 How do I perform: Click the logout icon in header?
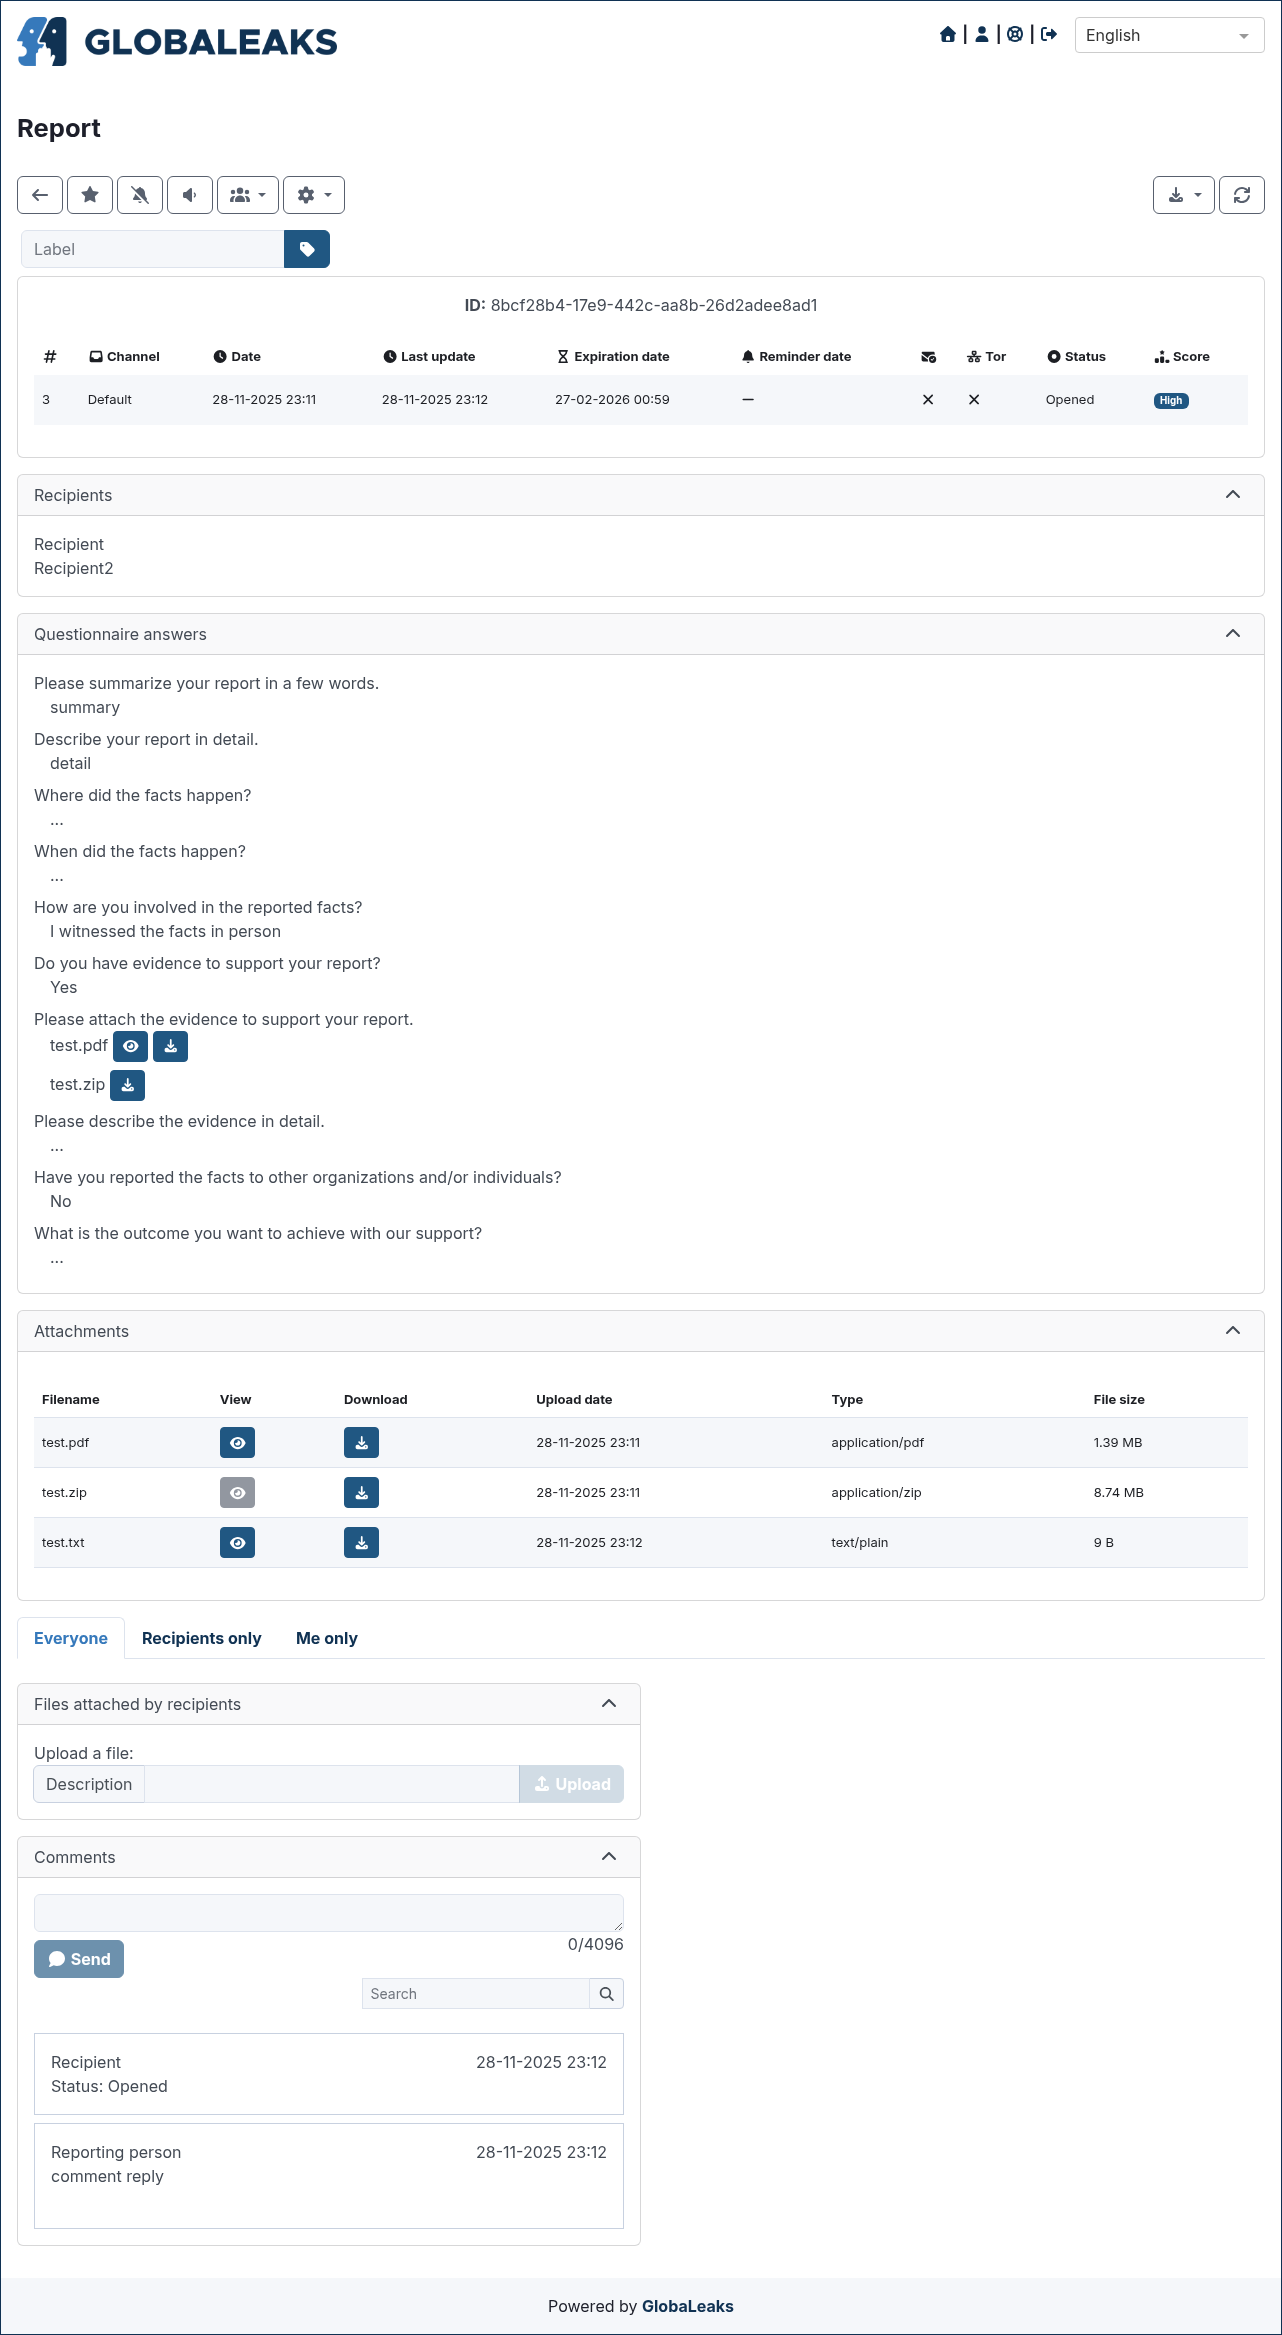(1049, 35)
